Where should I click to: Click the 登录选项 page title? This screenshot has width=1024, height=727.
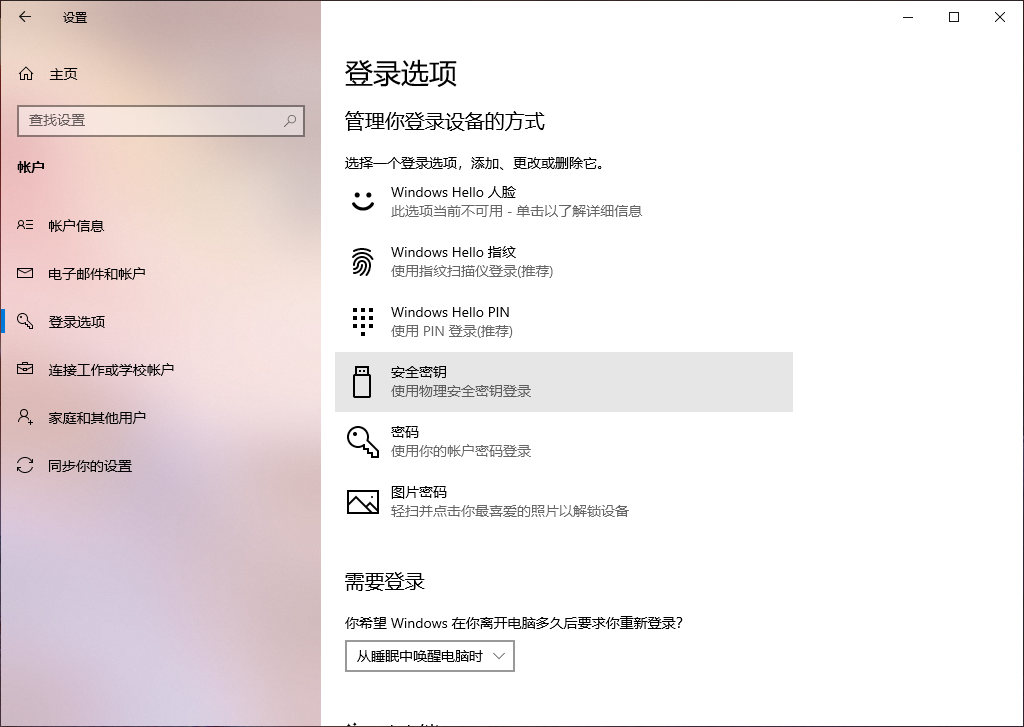click(400, 73)
